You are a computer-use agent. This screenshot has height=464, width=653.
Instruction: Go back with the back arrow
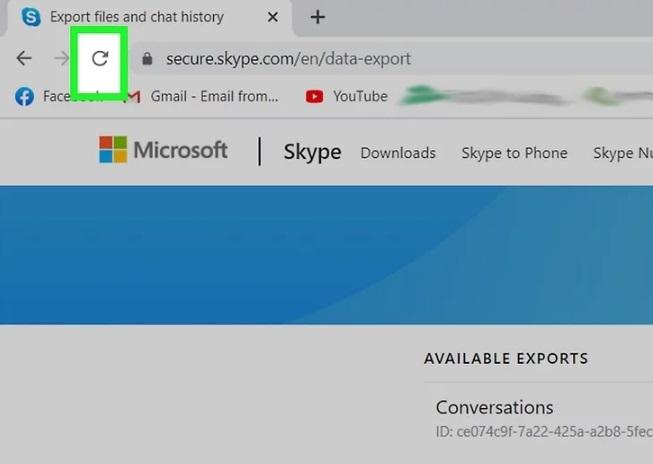[24, 58]
